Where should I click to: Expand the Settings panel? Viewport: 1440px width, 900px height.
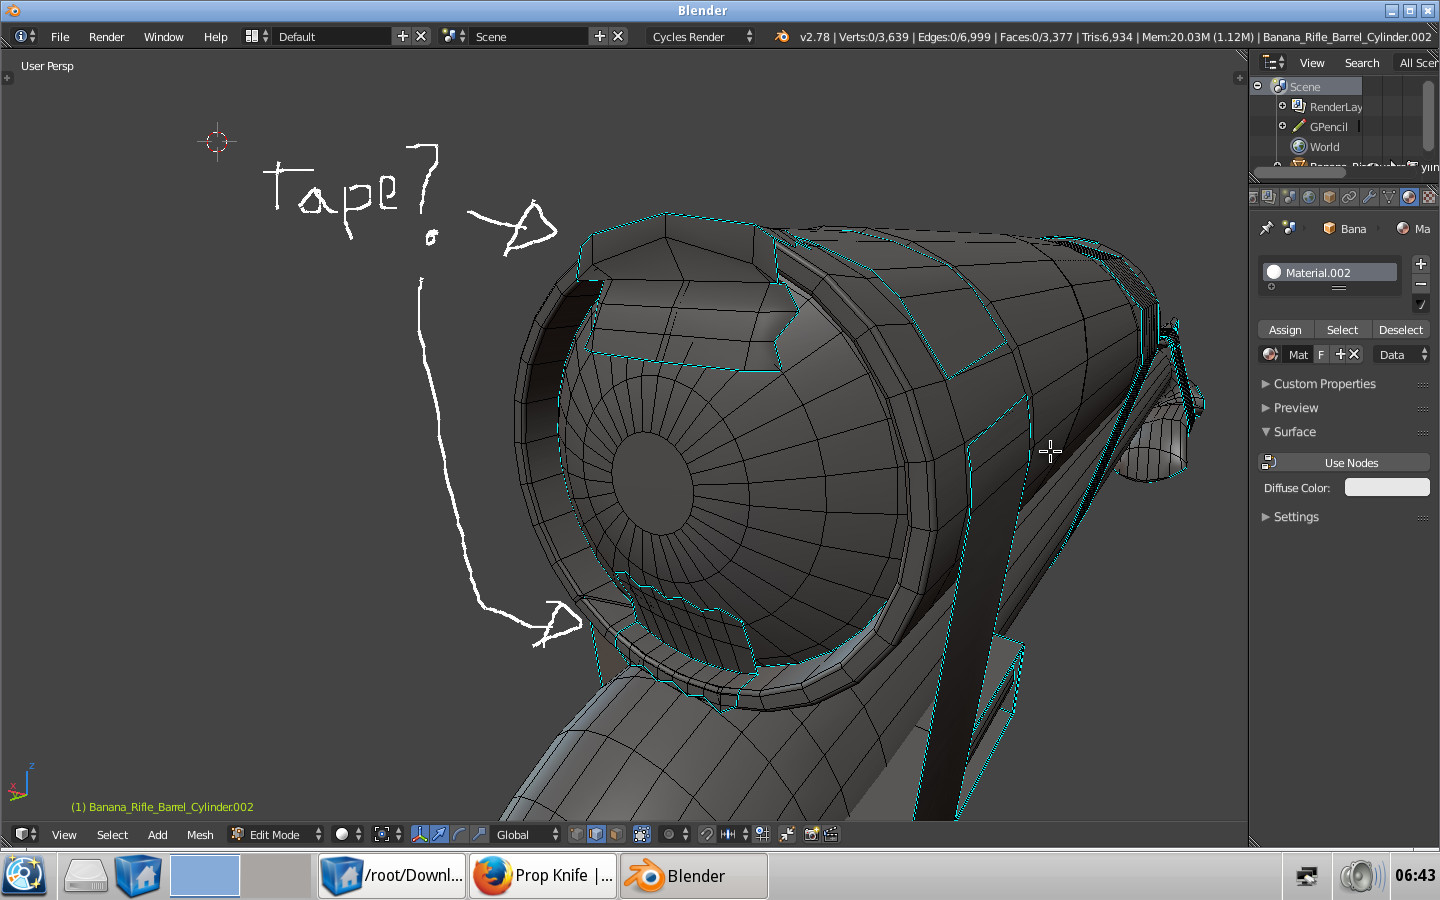[1296, 517]
